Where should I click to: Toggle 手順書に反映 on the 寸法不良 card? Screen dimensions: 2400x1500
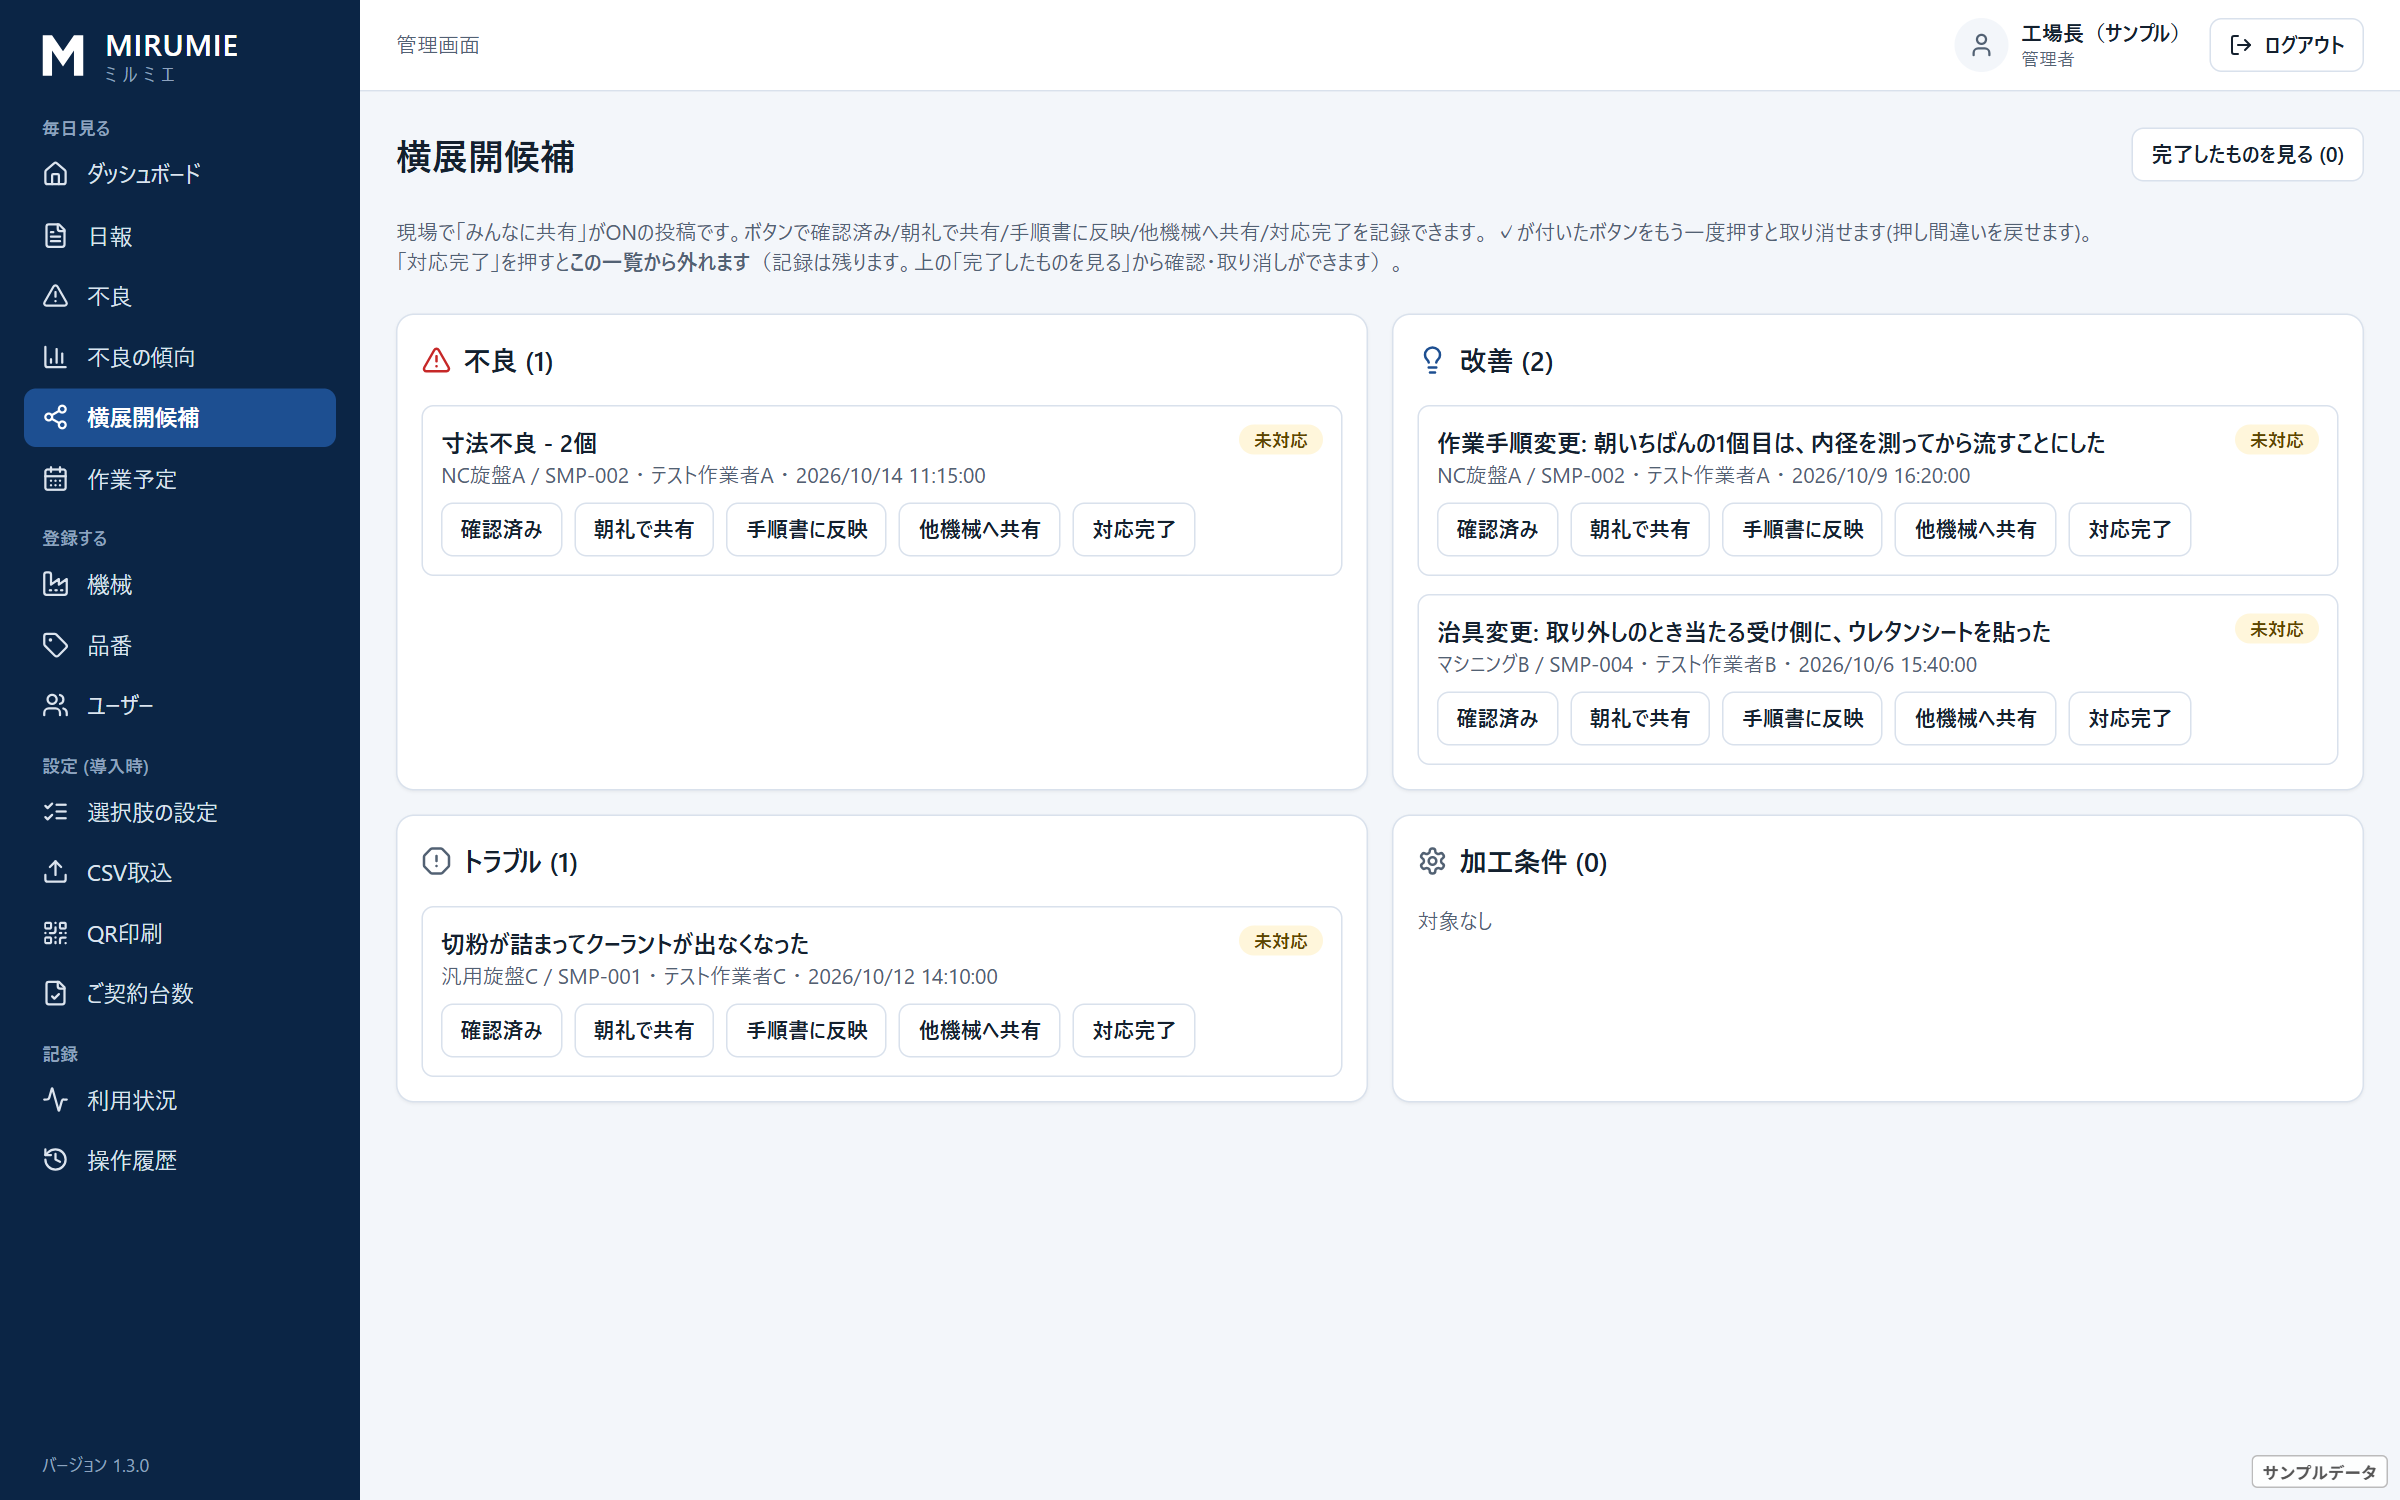point(806,529)
